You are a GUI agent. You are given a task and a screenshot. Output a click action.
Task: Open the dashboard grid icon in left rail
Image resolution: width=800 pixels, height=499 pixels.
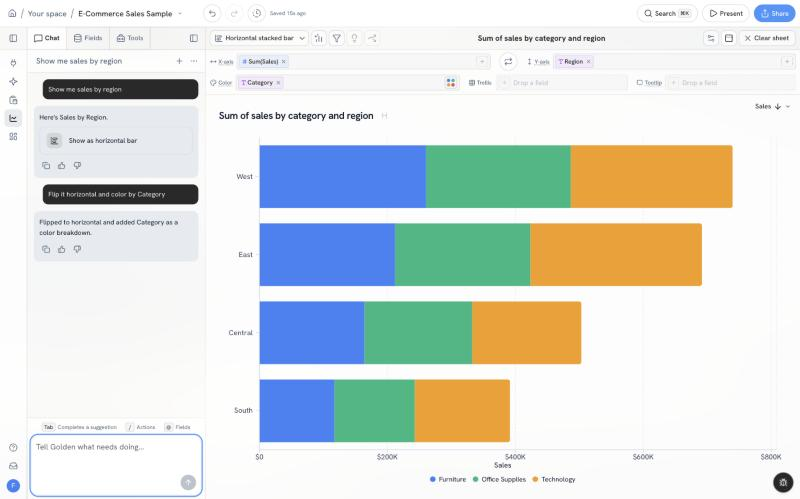(x=13, y=137)
